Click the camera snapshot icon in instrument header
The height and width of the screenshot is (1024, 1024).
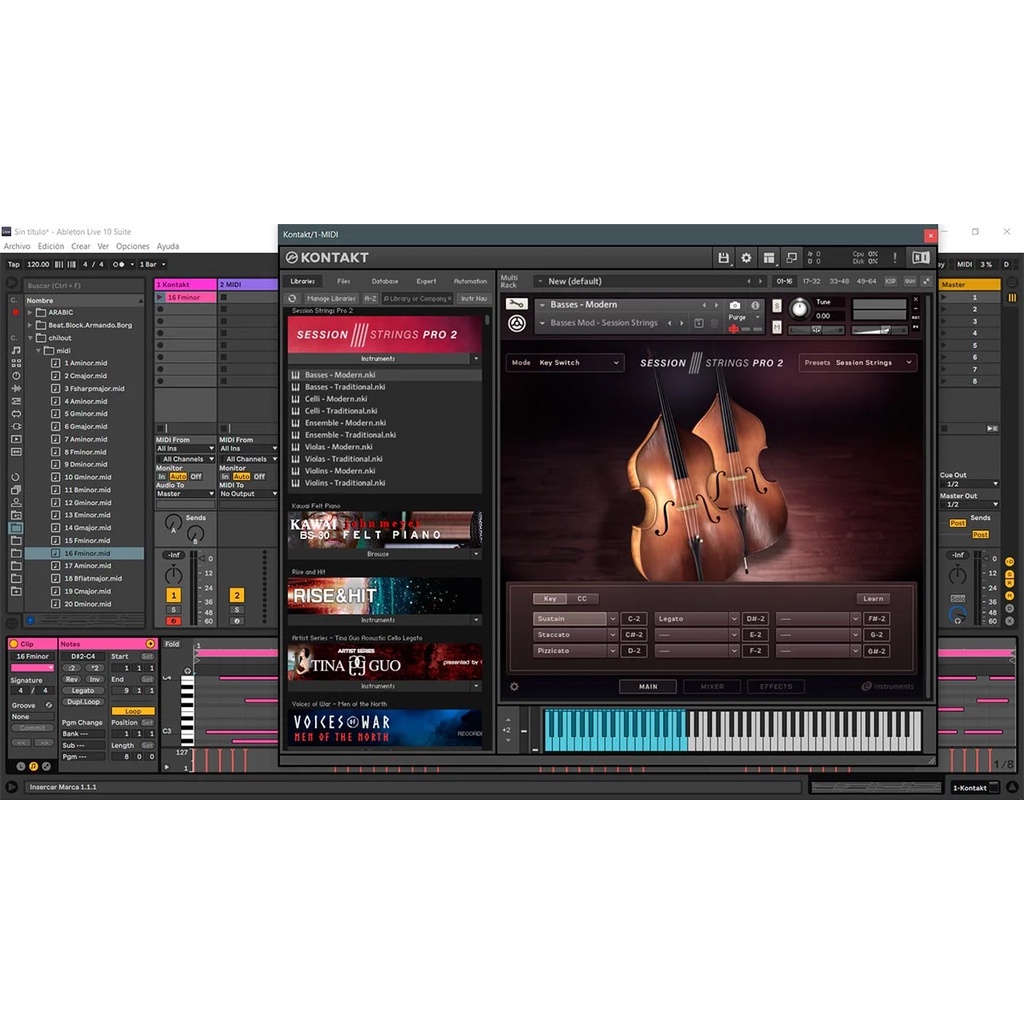pyautogui.click(x=735, y=305)
